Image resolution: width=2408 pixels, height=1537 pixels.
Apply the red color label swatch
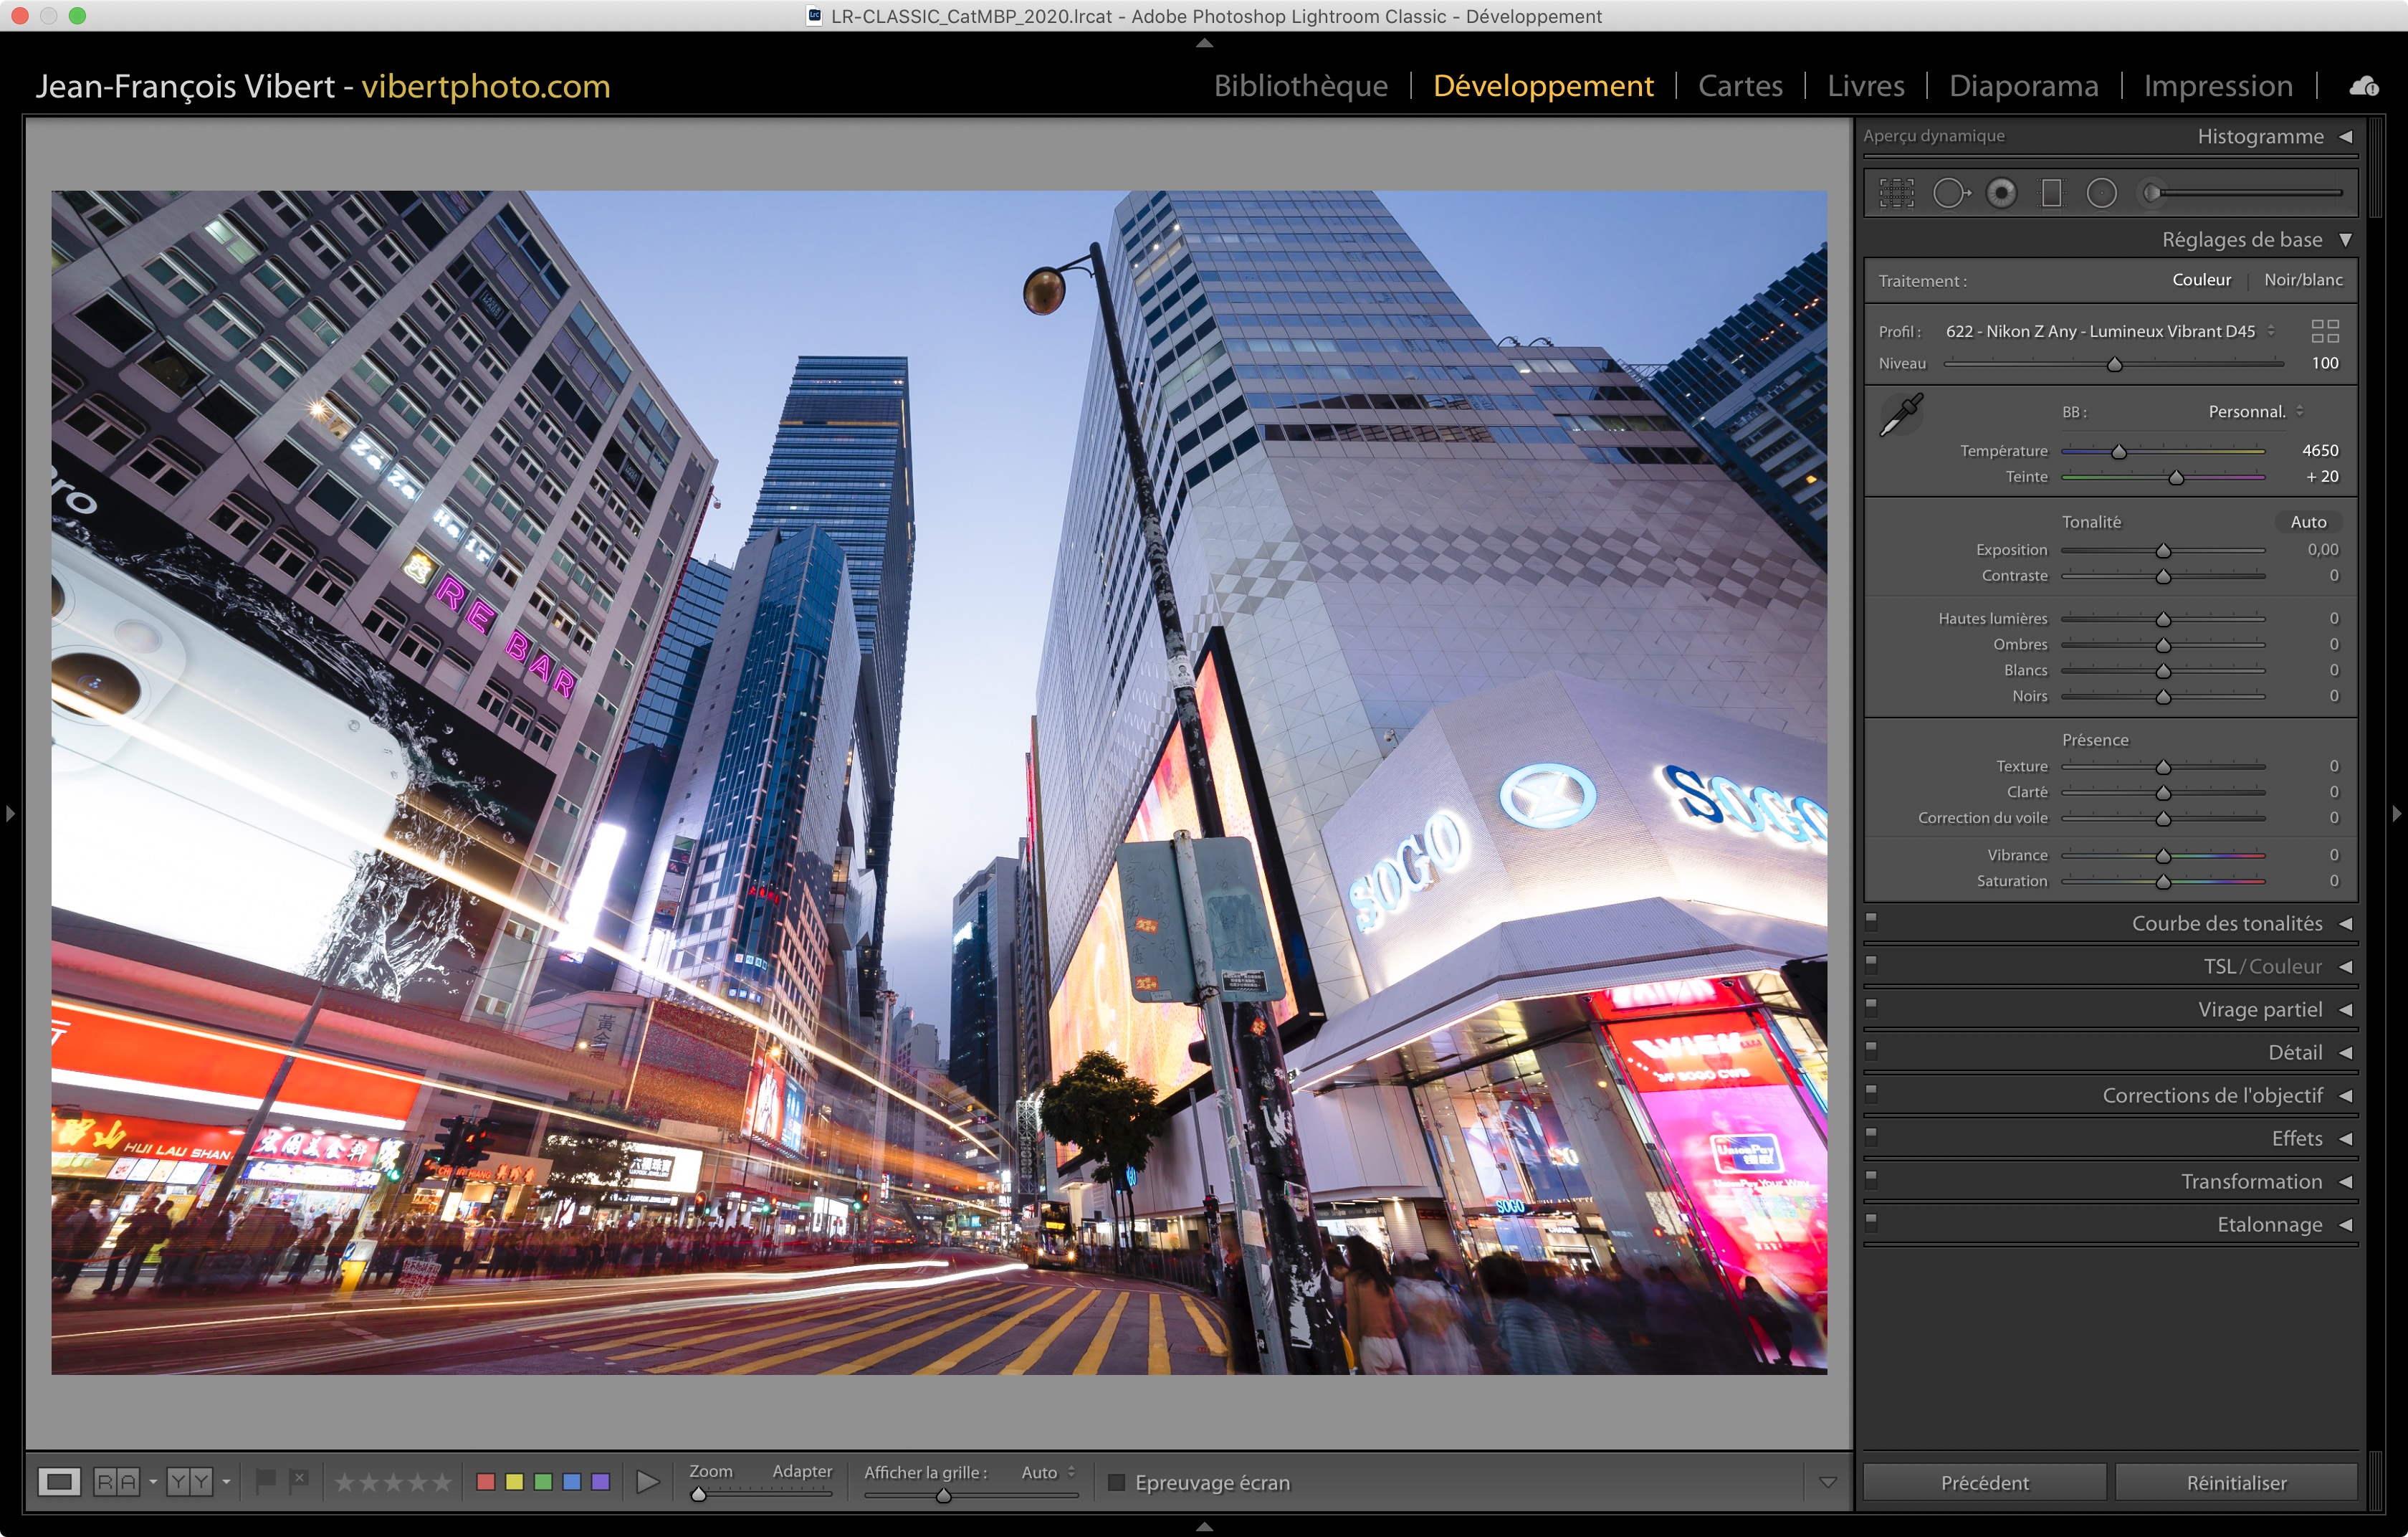(486, 1482)
